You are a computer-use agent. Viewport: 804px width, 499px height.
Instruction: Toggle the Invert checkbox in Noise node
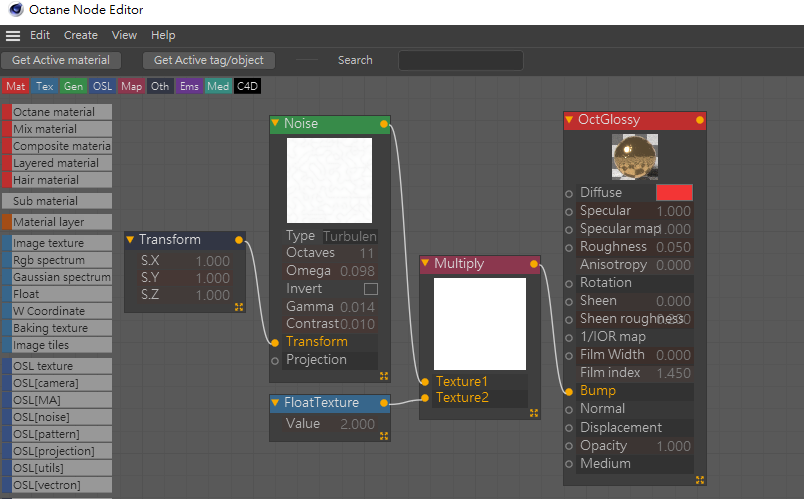[371, 289]
